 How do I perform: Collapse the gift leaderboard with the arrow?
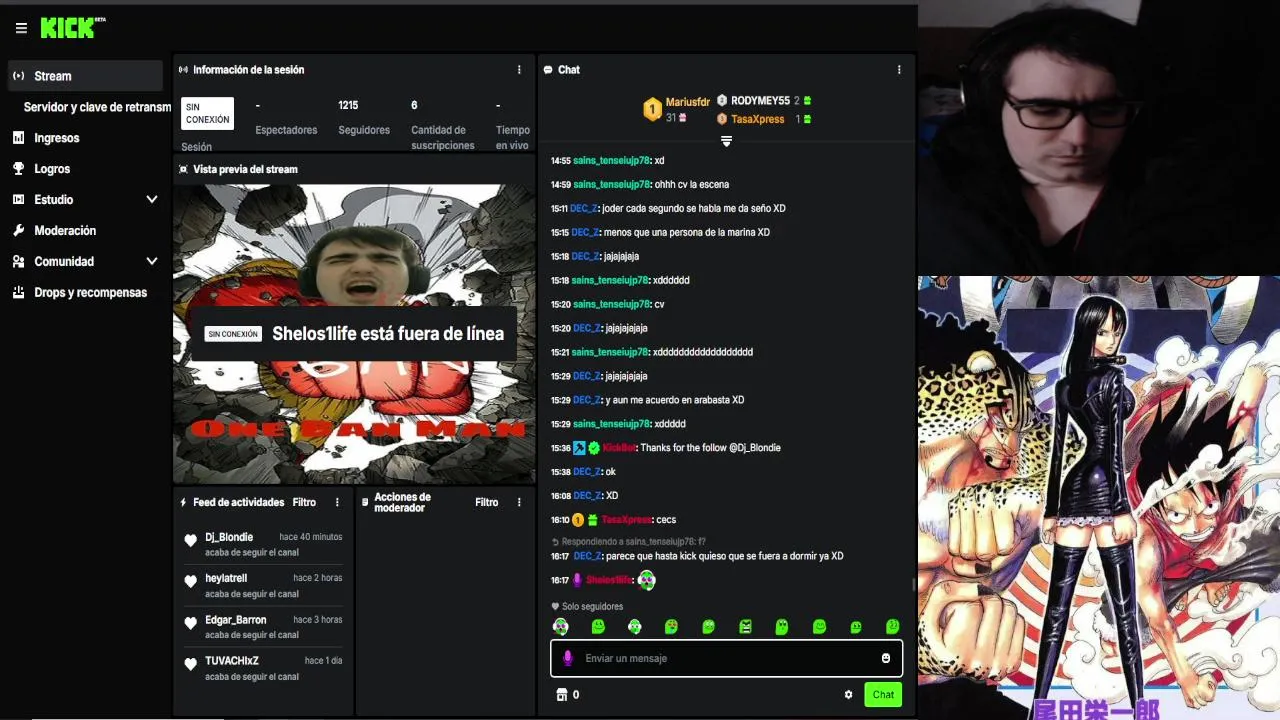click(727, 141)
